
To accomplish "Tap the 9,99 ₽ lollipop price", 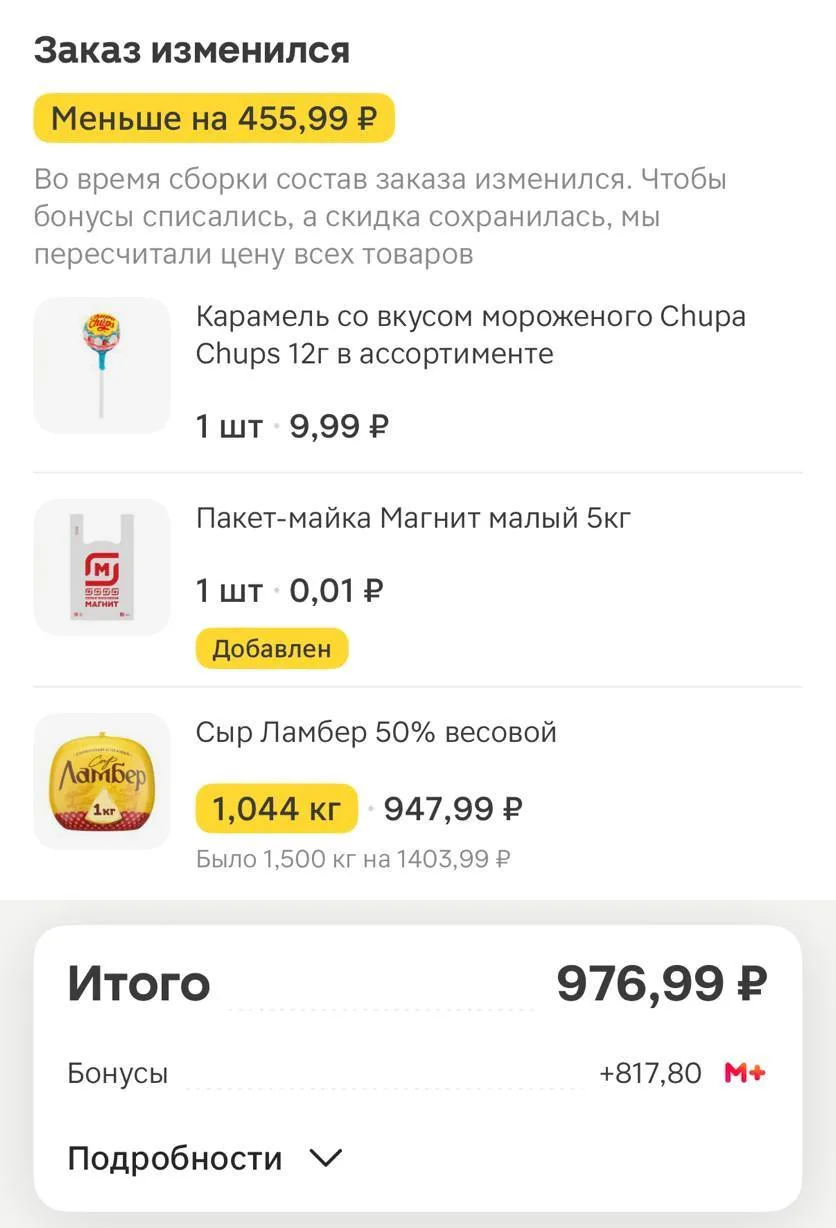I will pyautogui.click(x=338, y=427).
